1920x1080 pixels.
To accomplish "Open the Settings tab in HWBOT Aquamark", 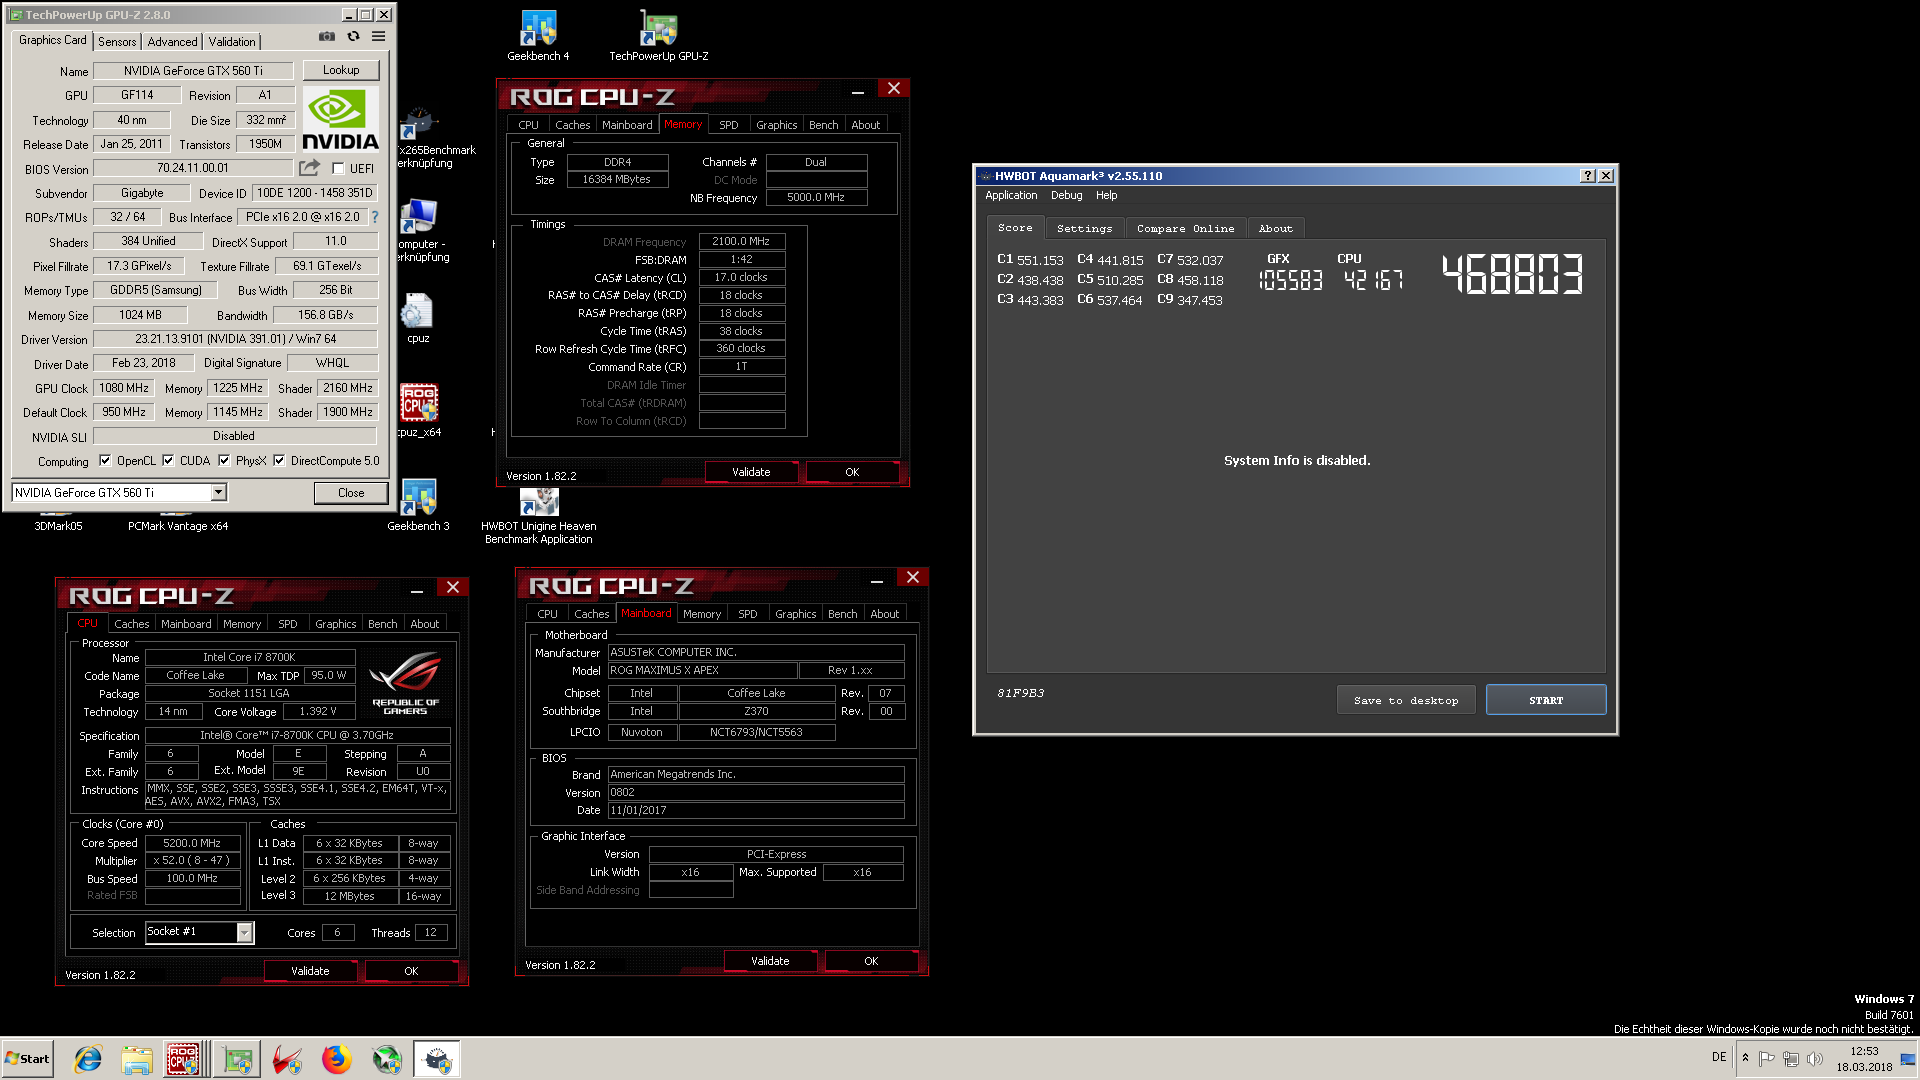I will pos(1084,228).
